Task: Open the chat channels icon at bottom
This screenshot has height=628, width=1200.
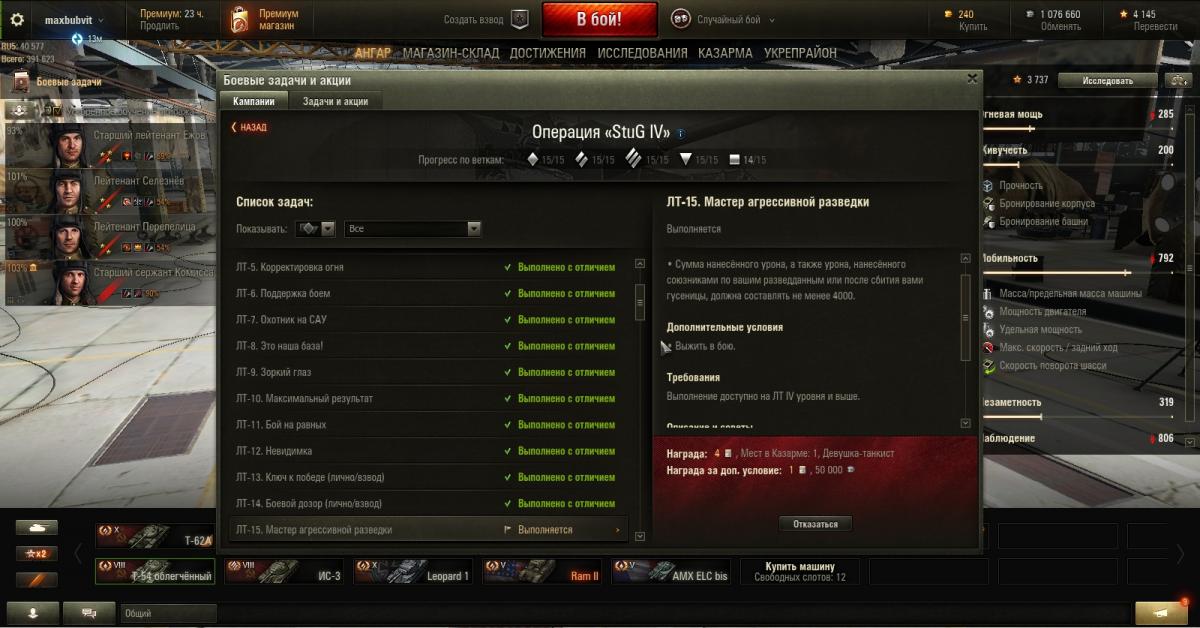Action: pyautogui.click(x=89, y=613)
